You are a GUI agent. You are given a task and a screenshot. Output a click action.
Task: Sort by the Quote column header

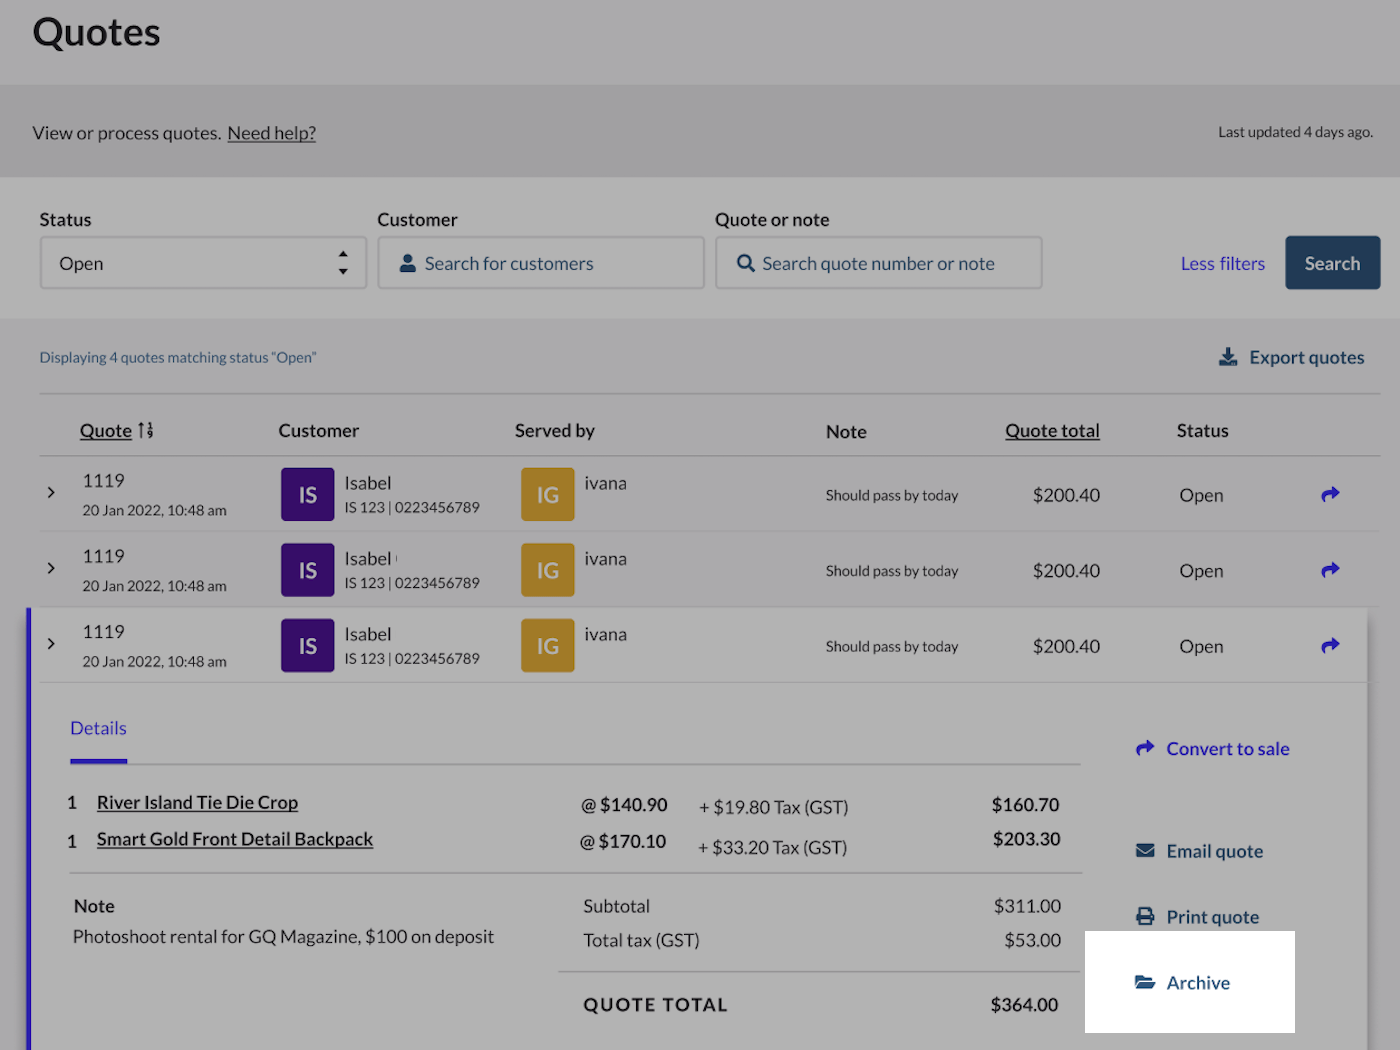pos(106,431)
